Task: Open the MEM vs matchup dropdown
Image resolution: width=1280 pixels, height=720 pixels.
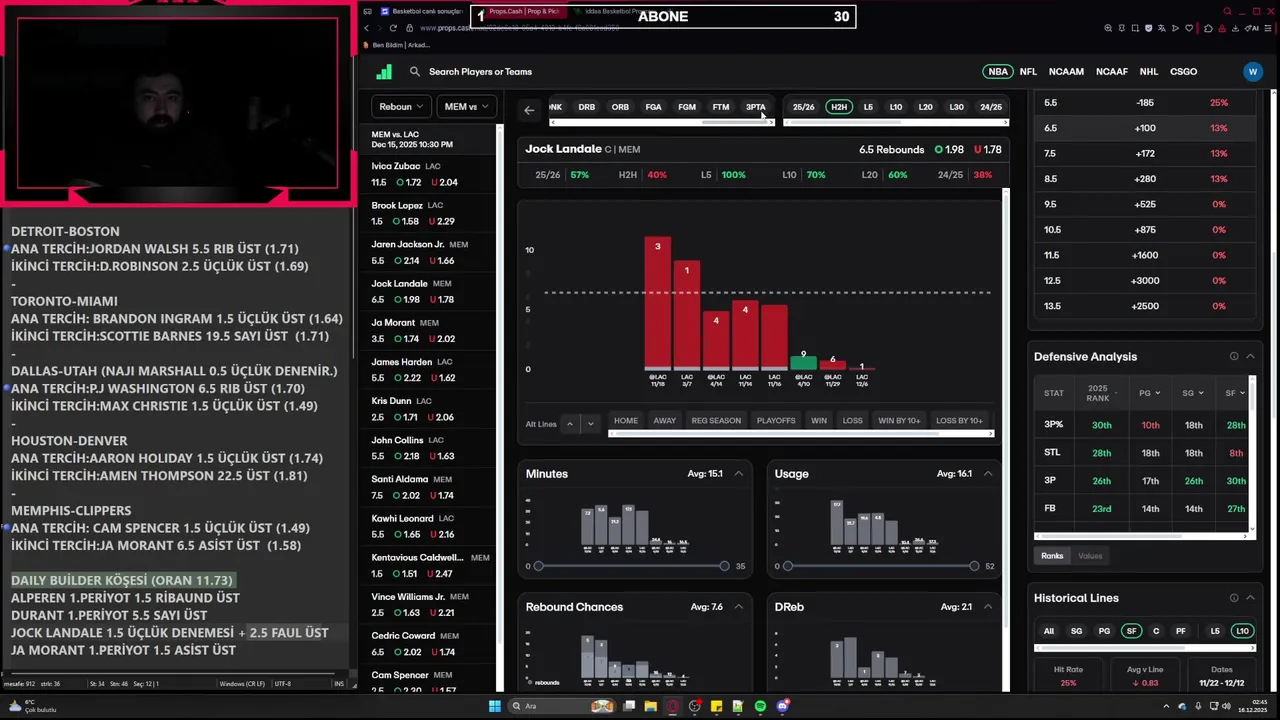Action: tap(466, 107)
